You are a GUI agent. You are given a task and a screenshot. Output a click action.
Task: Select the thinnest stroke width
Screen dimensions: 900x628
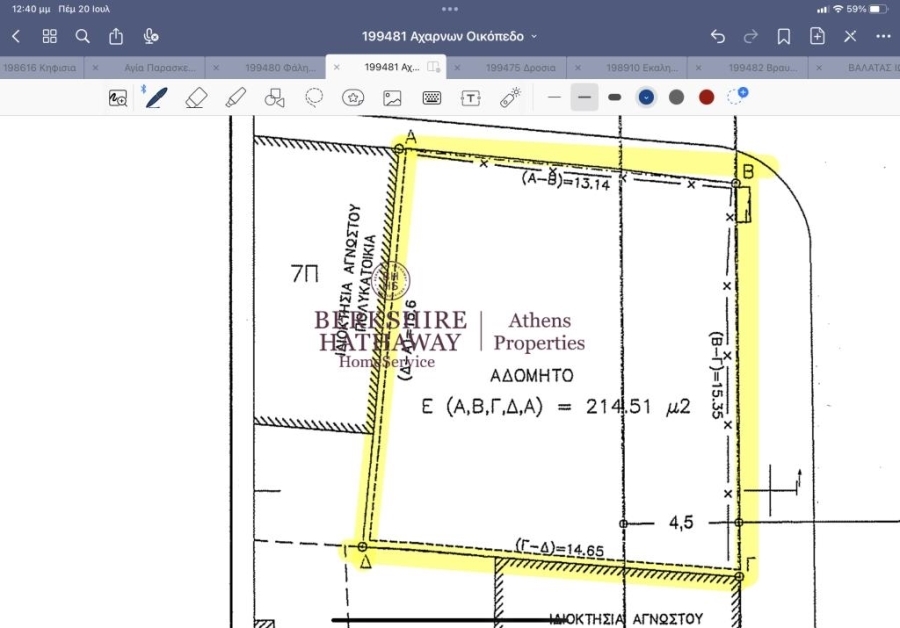coord(555,97)
